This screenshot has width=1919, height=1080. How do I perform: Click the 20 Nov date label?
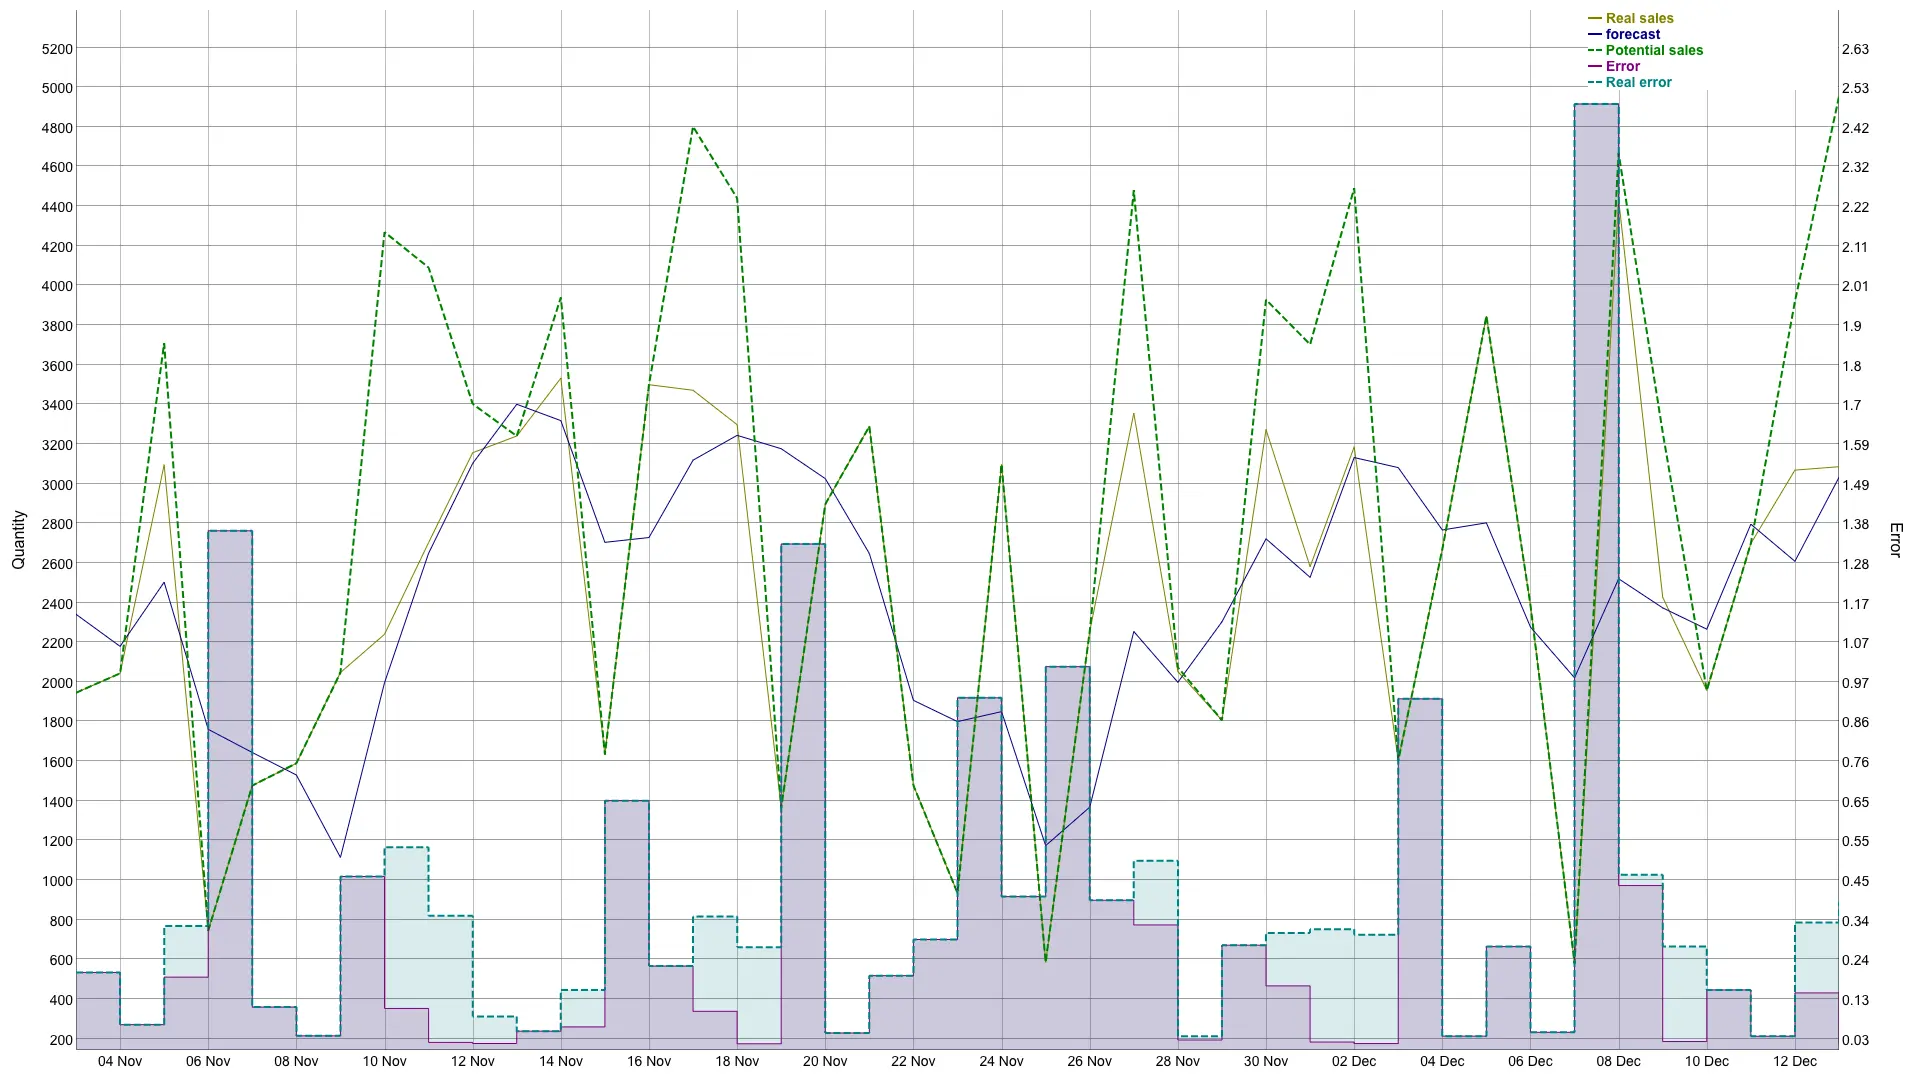[x=825, y=1061]
